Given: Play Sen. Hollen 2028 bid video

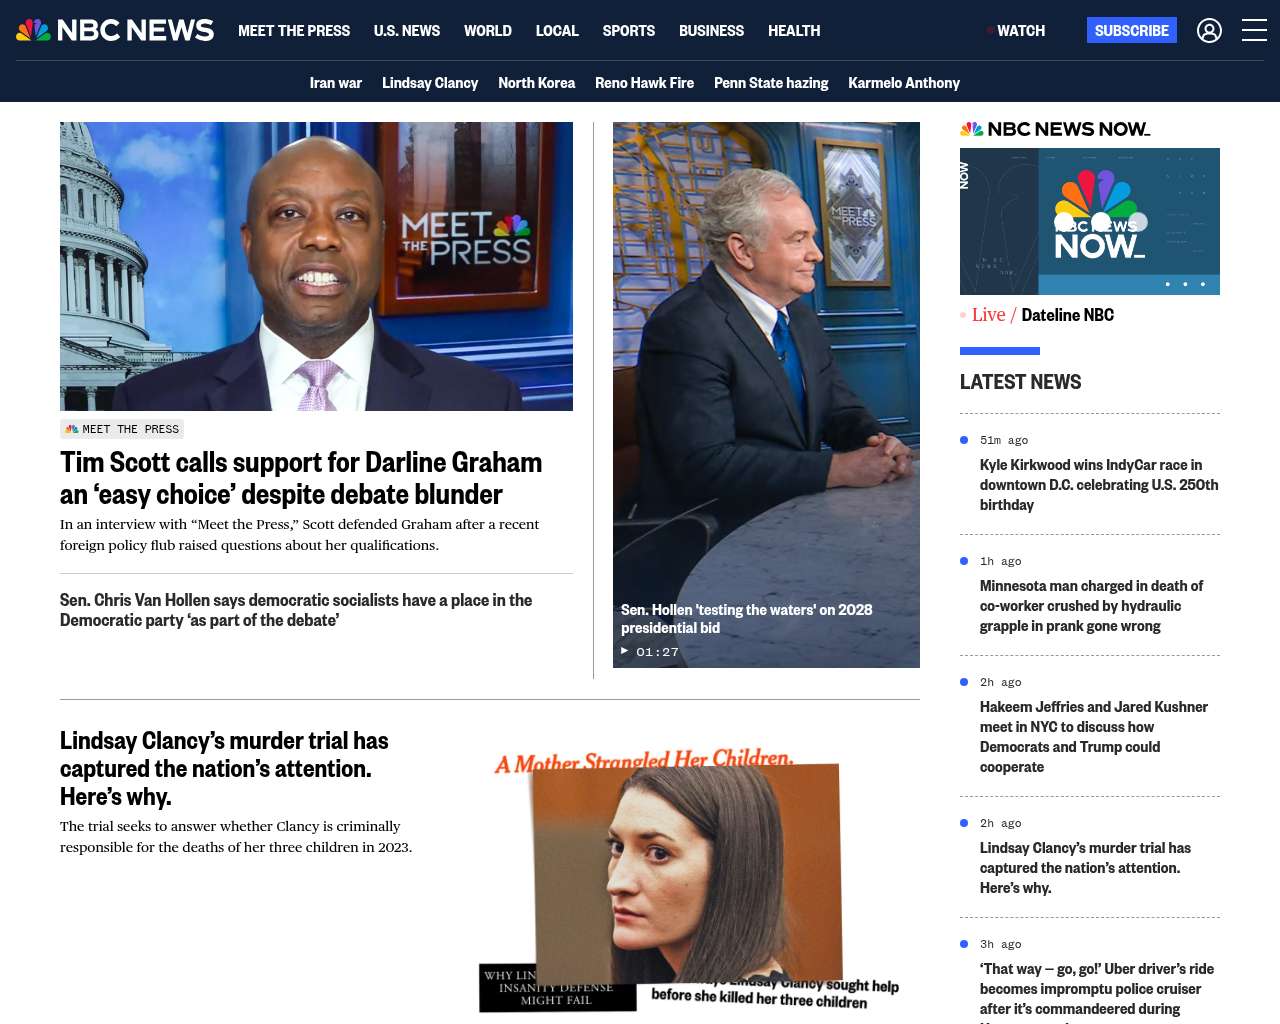Looking at the screenshot, I should (x=766, y=395).
